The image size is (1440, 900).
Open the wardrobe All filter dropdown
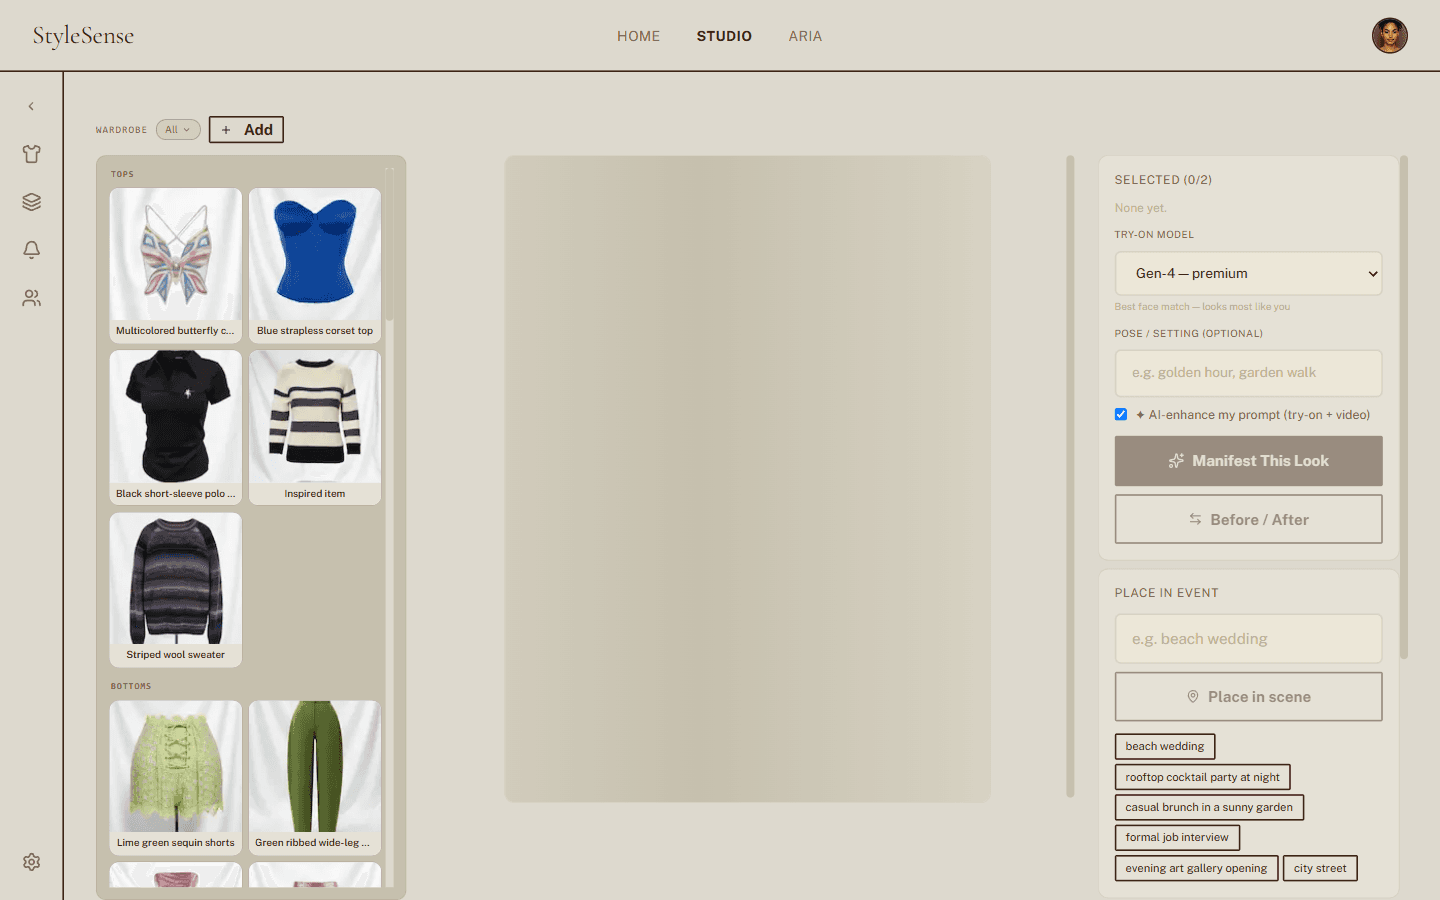[x=178, y=130]
